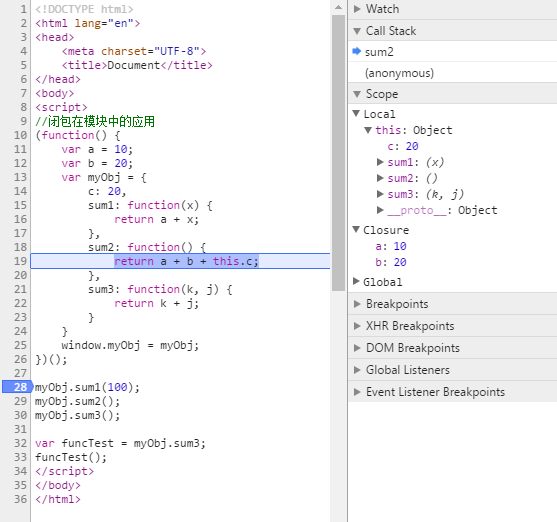Expand the Watch section
The height and width of the screenshot is (522, 557).
click(357, 9)
